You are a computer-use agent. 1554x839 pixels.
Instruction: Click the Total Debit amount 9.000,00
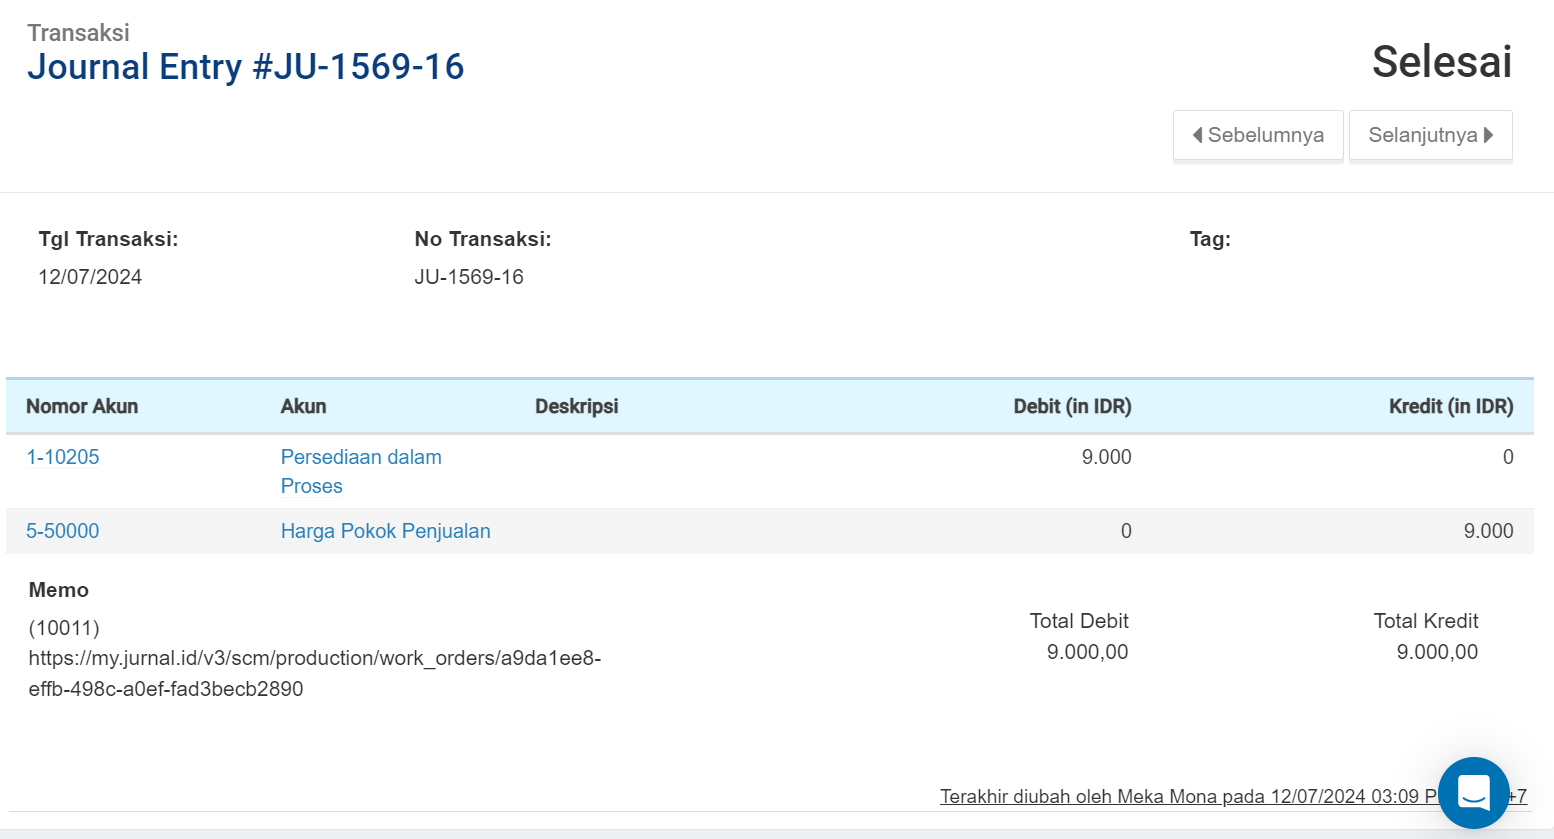1087,652
